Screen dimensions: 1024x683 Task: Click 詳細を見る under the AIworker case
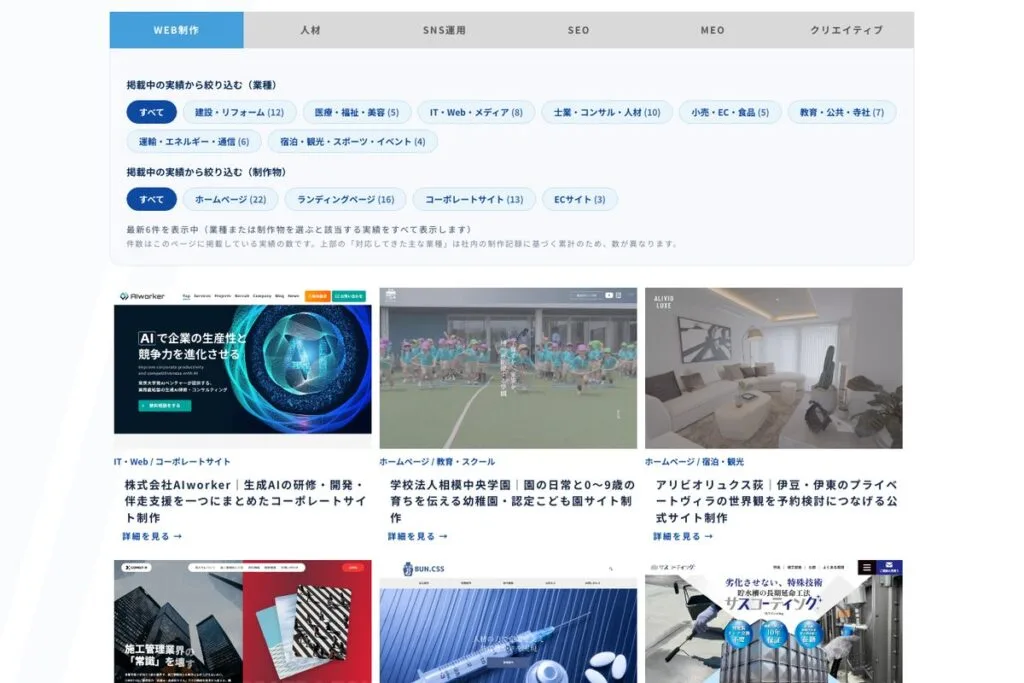click(152, 537)
